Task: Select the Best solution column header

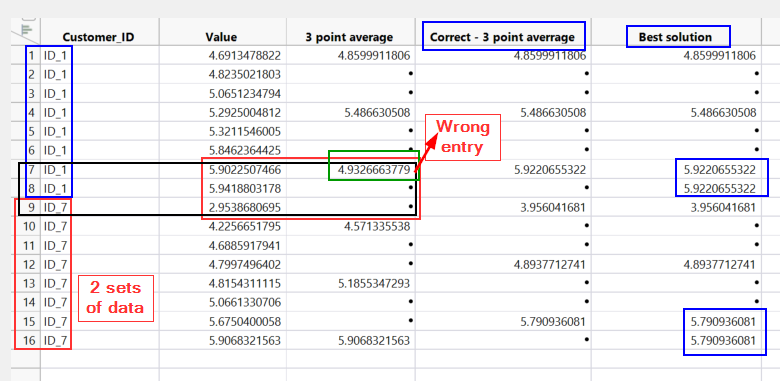Action: (x=675, y=37)
